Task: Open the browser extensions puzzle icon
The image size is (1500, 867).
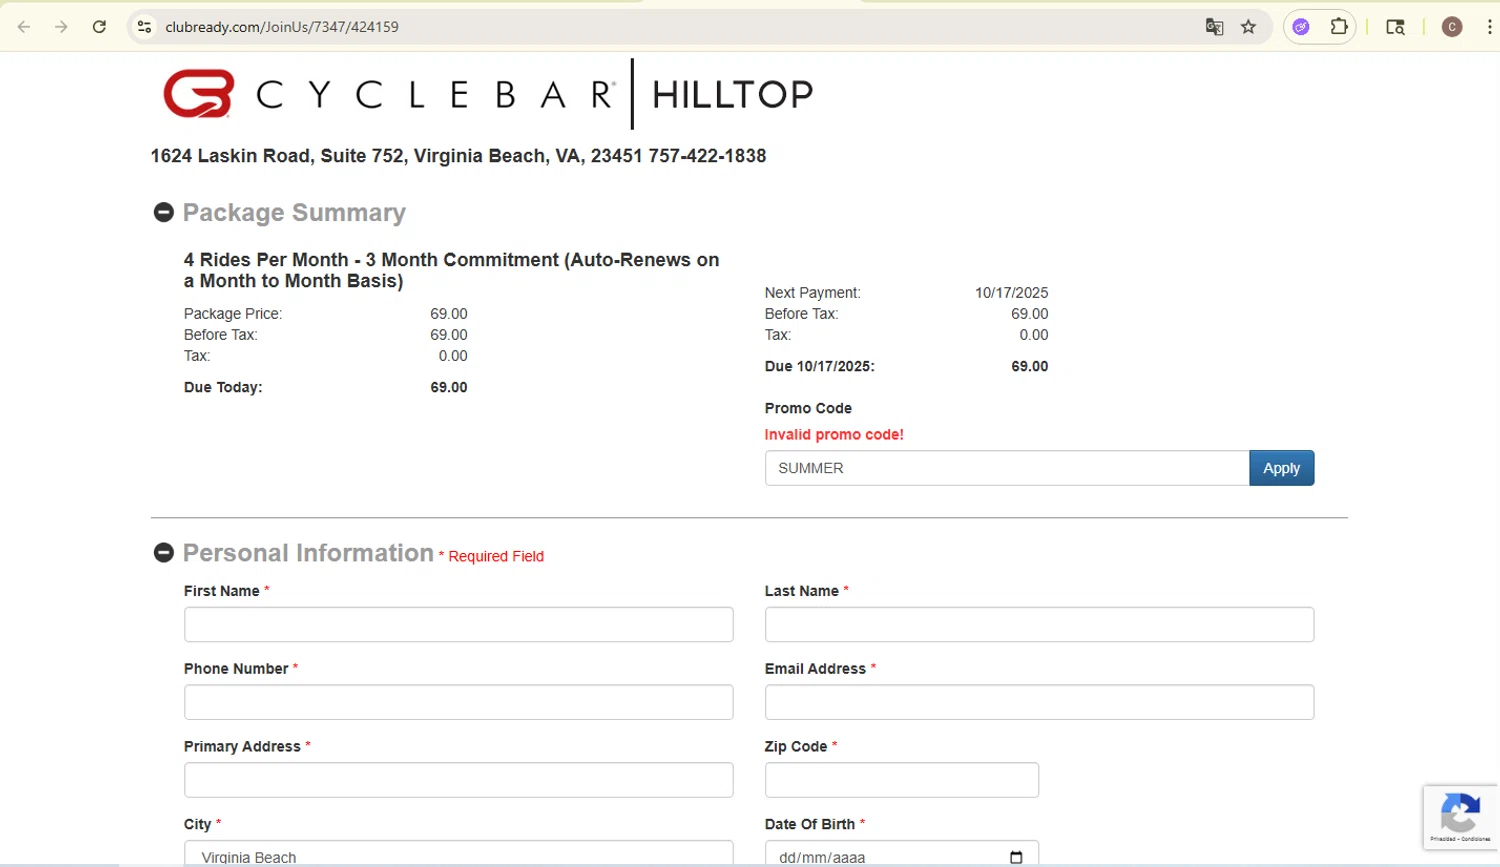Action: click(x=1339, y=27)
